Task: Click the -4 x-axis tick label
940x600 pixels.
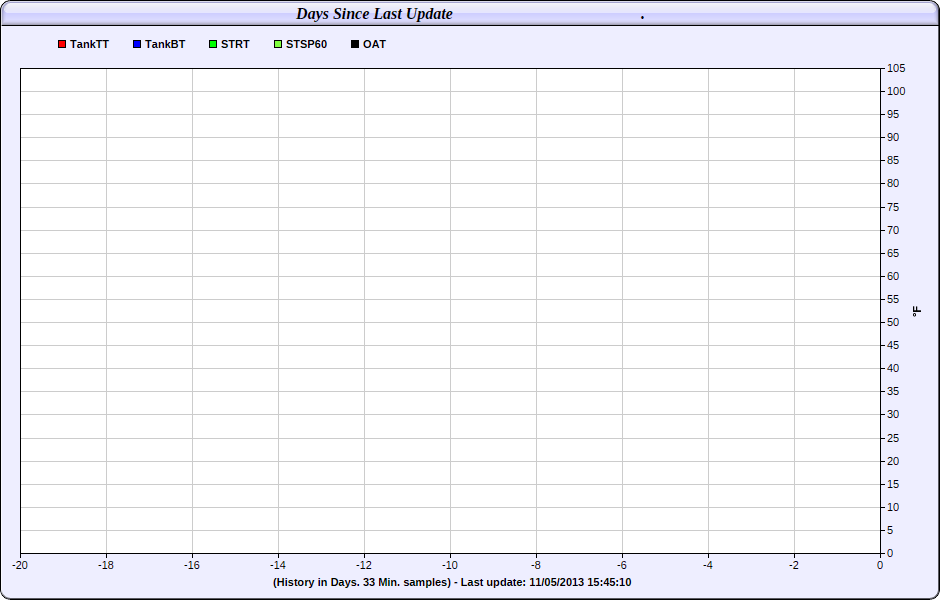Action: click(x=708, y=565)
